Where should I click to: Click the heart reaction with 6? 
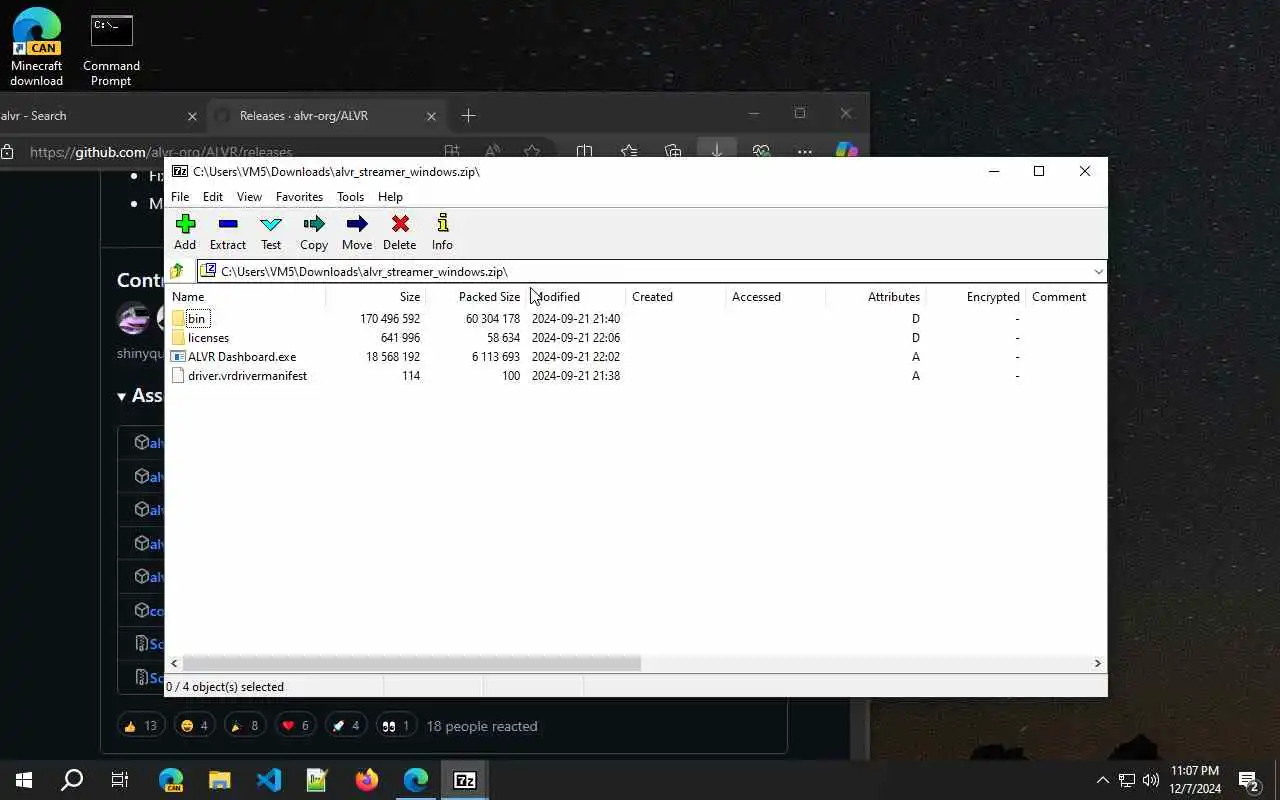(x=295, y=726)
